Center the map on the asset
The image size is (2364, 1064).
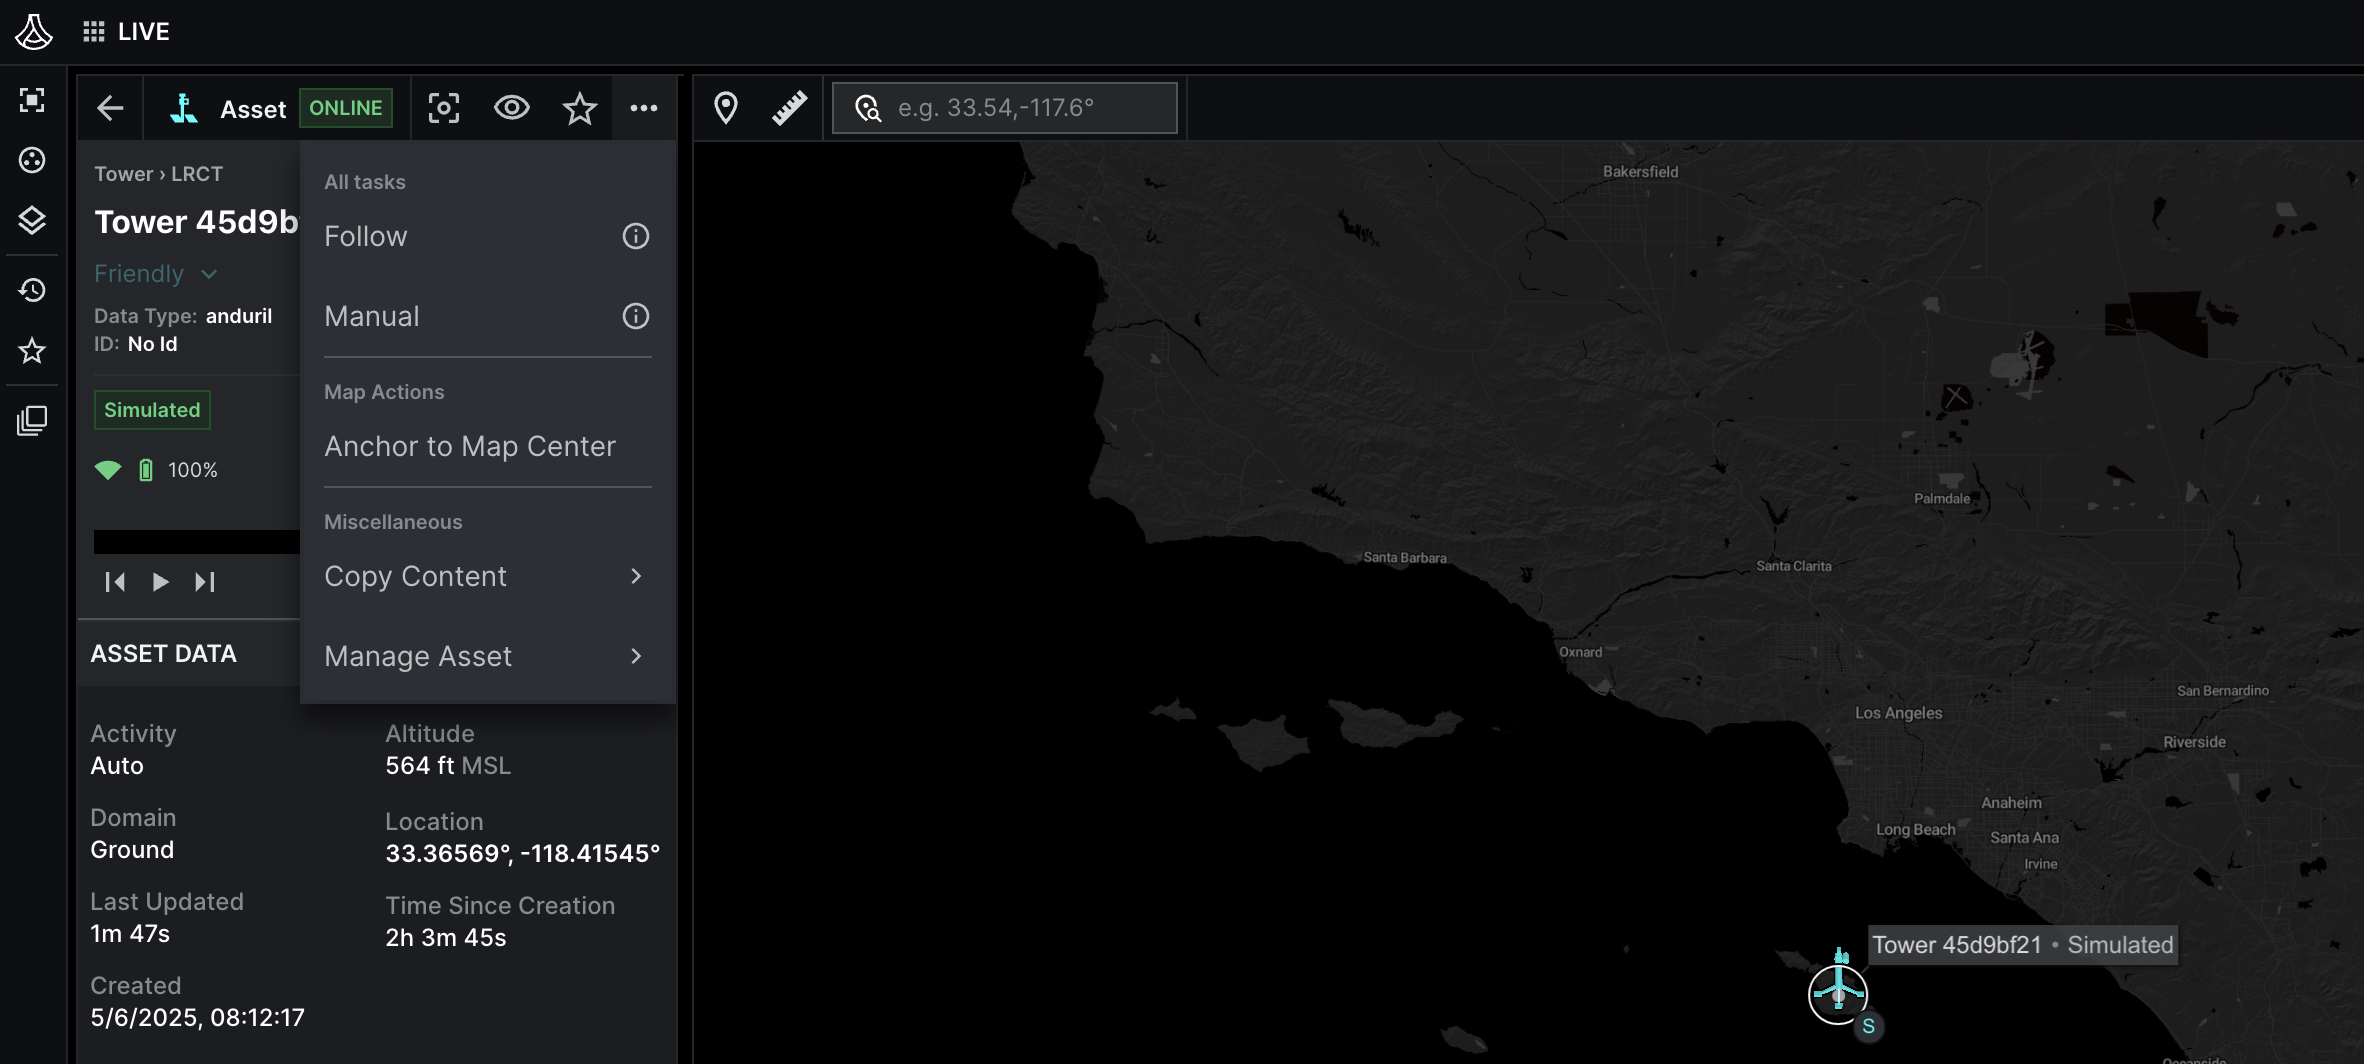pyautogui.click(x=443, y=107)
